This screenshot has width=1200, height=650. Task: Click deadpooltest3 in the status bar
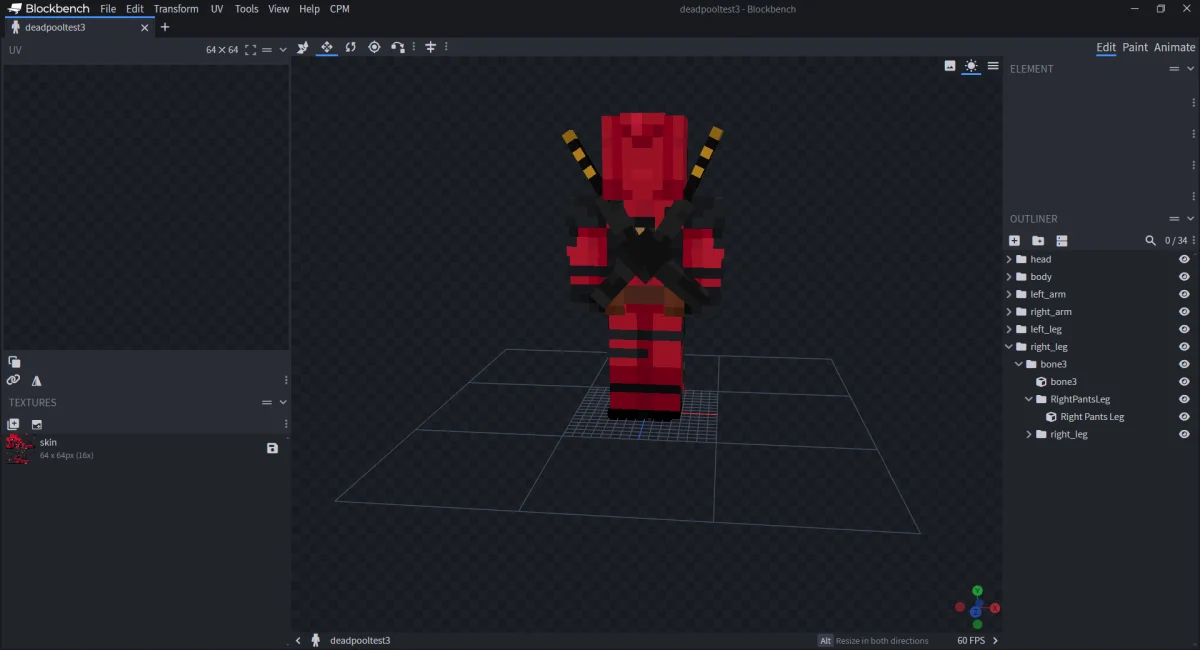[x=360, y=640]
